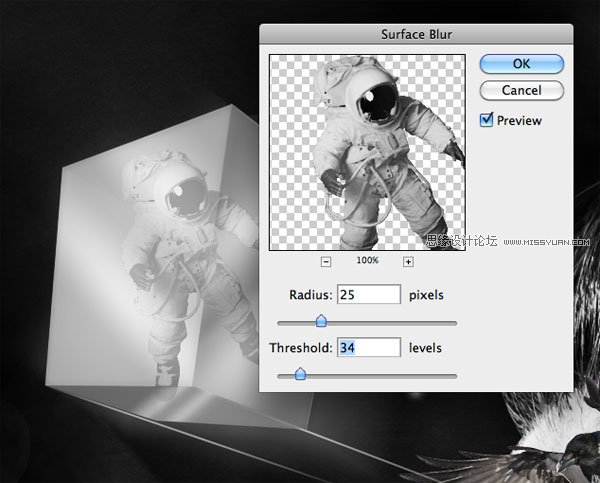Confirm Surface Blur with OK button

[x=522, y=64]
